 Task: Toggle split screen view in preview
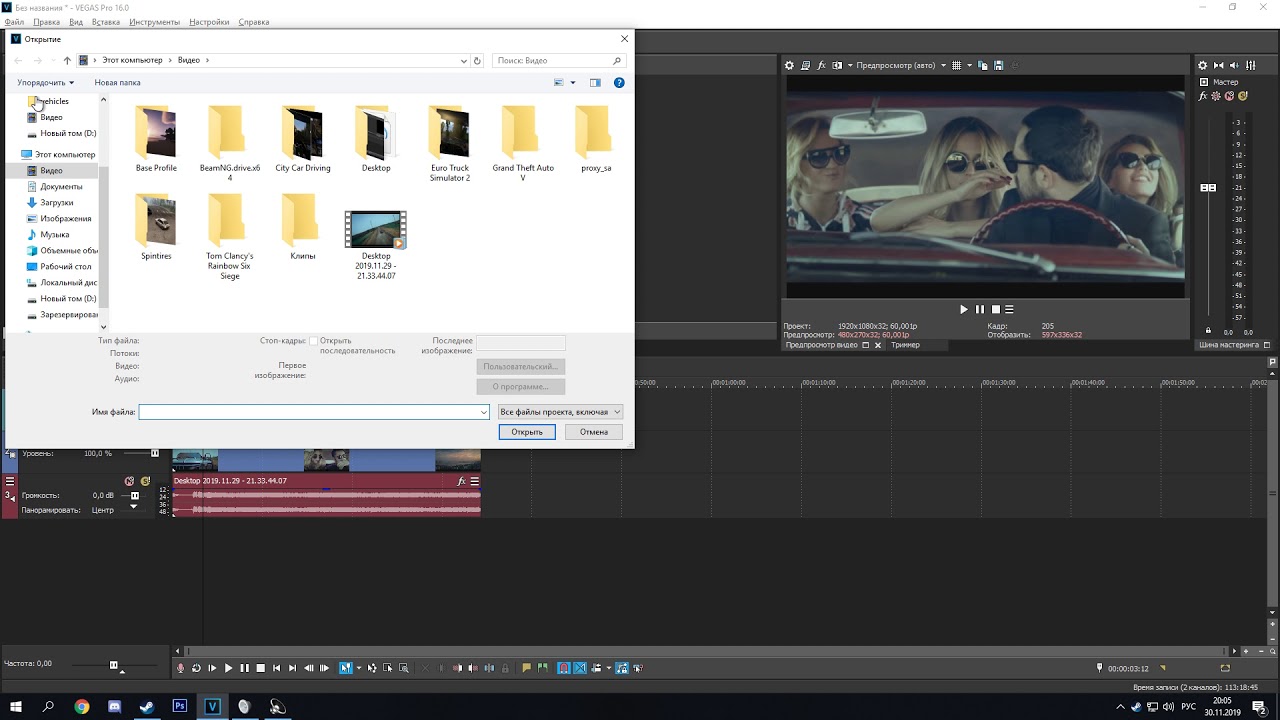point(837,65)
